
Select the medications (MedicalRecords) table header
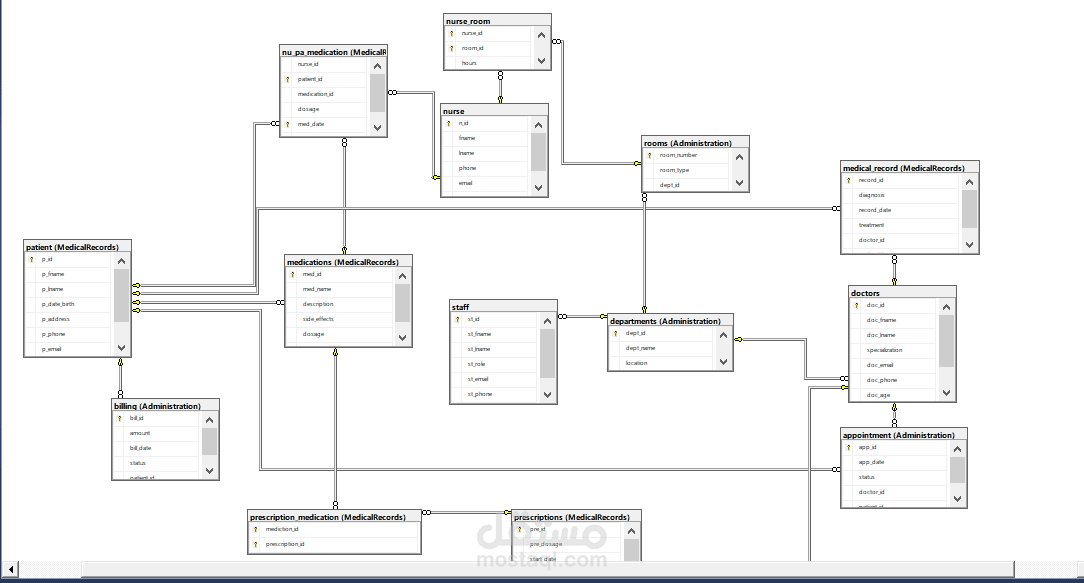(x=348, y=262)
